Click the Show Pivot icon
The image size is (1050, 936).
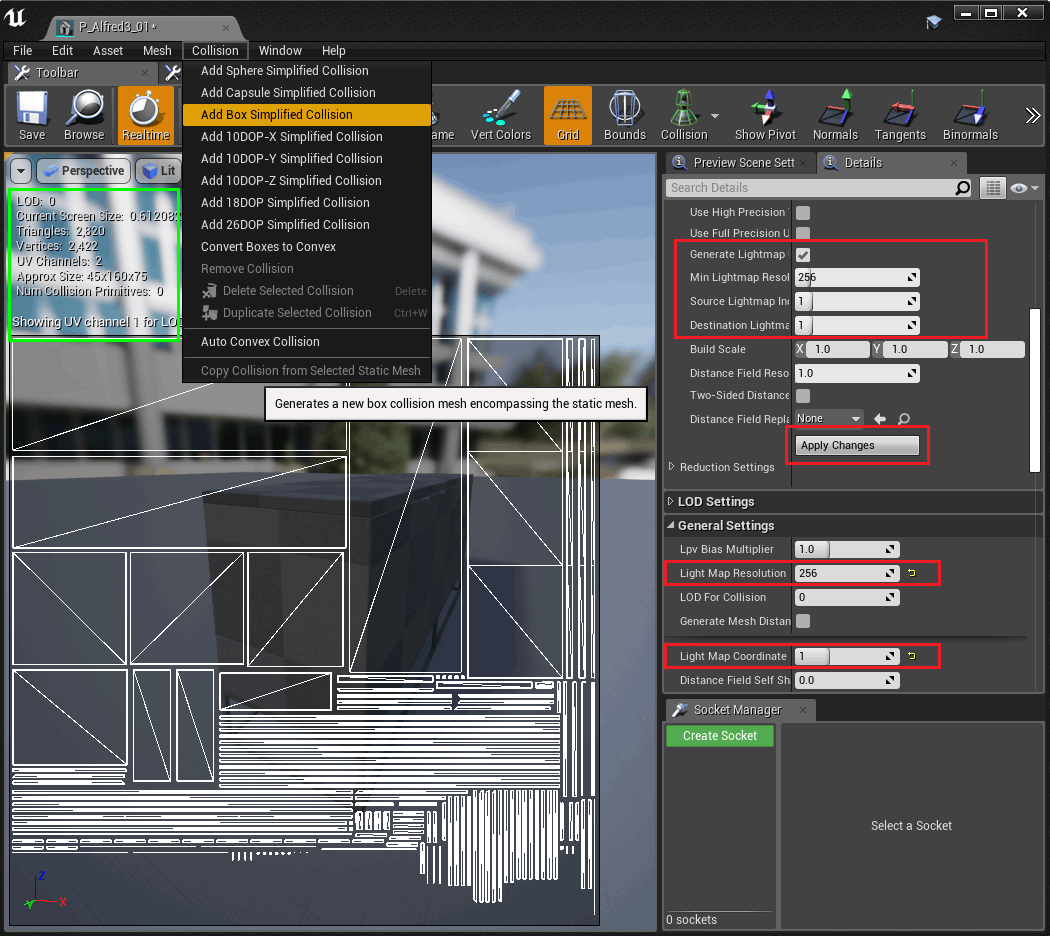tap(765, 115)
